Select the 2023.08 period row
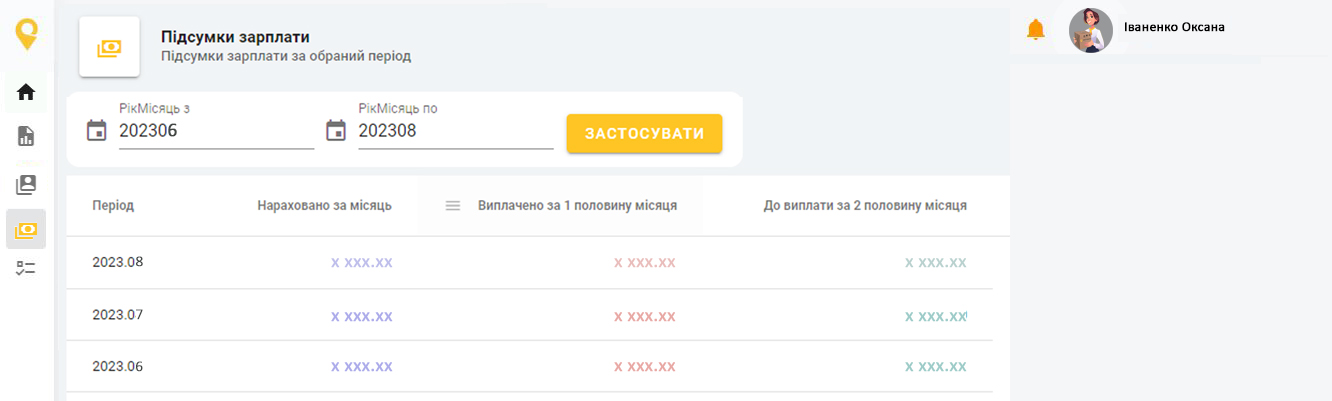 point(118,263)
